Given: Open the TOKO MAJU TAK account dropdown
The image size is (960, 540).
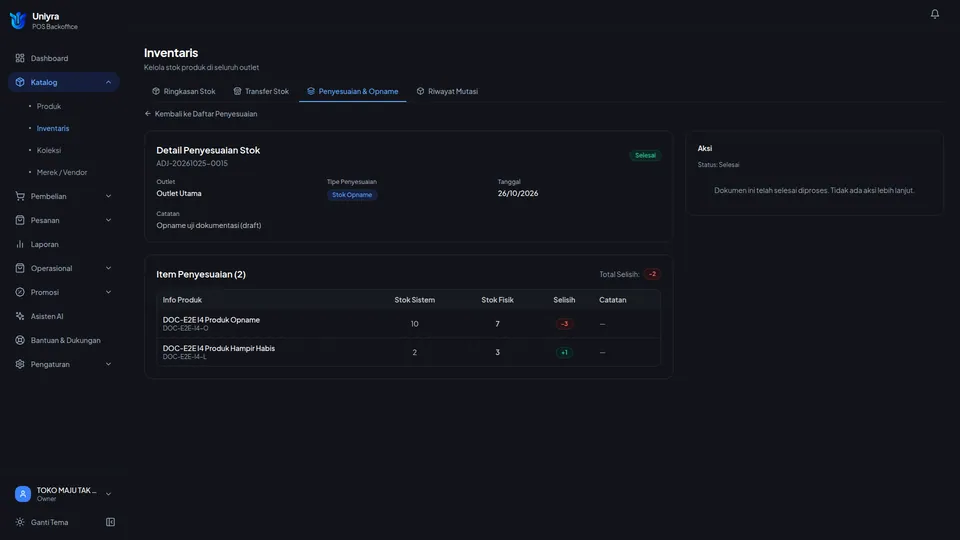Looking at the screenshot, I should tap(64, 493).
